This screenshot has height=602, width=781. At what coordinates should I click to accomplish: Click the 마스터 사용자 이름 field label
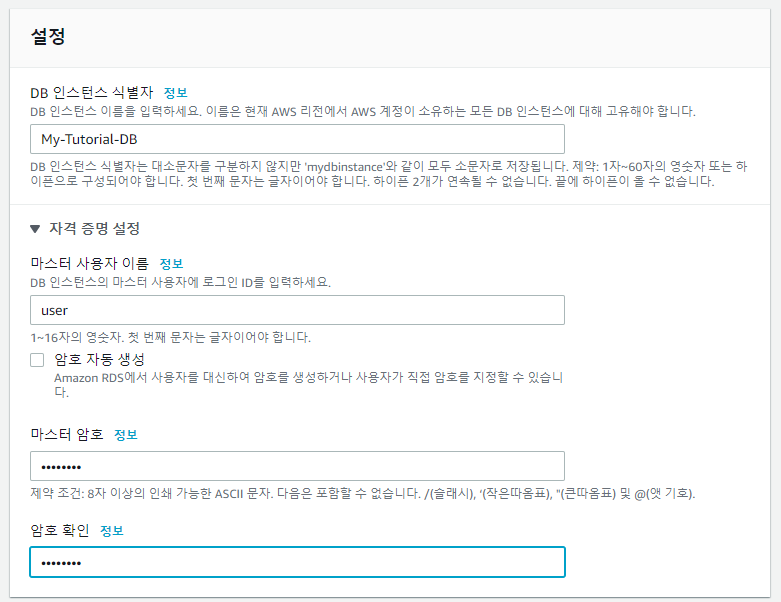click(x=90, y=264)
